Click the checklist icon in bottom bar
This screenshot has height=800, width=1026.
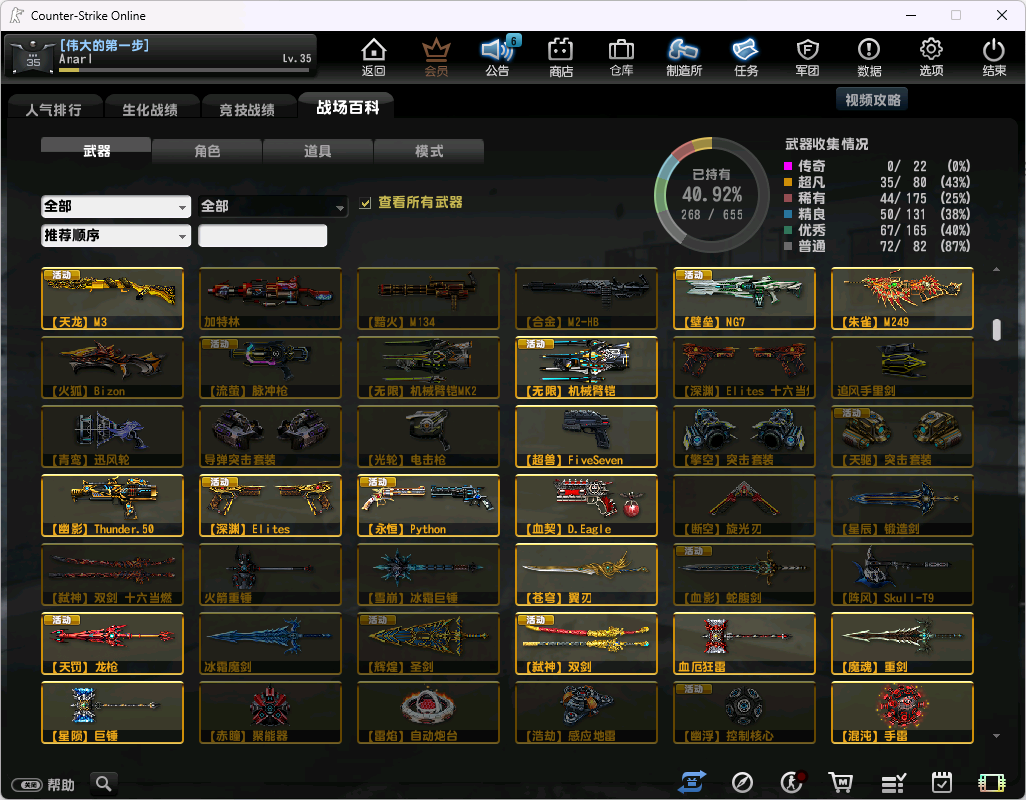pyautogui.click(x=893, y=782)
